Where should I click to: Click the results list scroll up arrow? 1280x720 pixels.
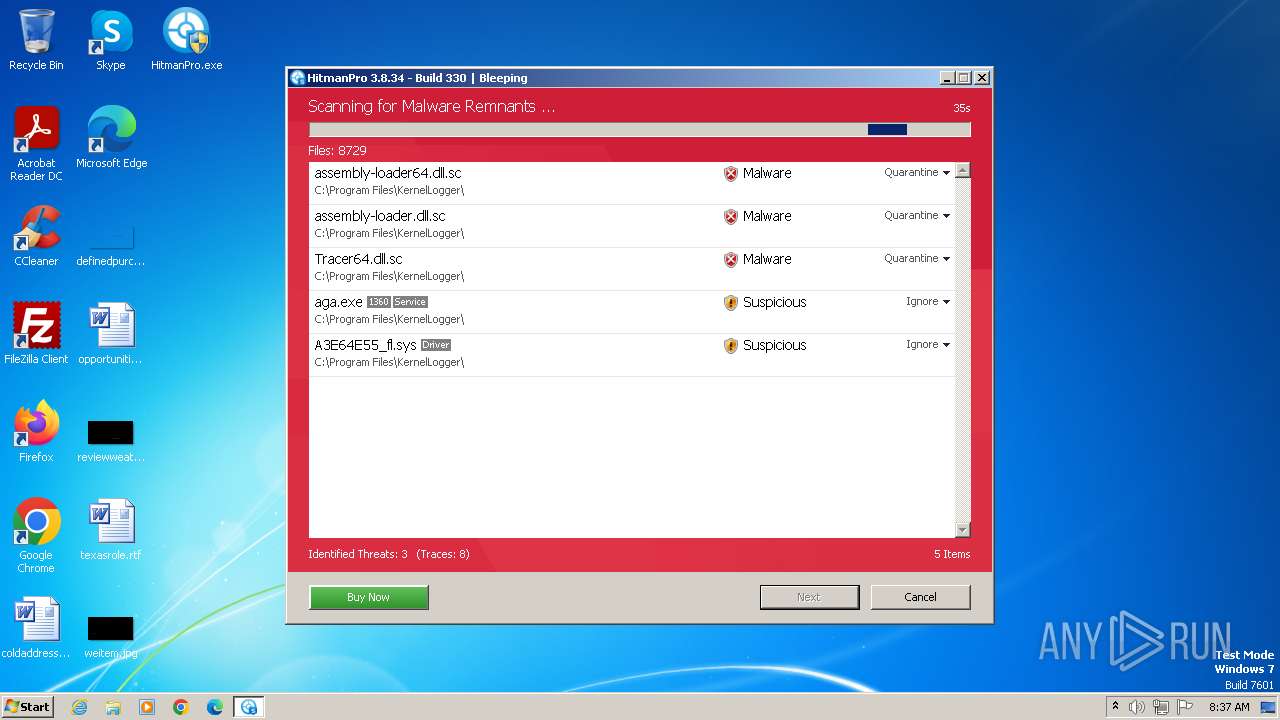[963, 171]
